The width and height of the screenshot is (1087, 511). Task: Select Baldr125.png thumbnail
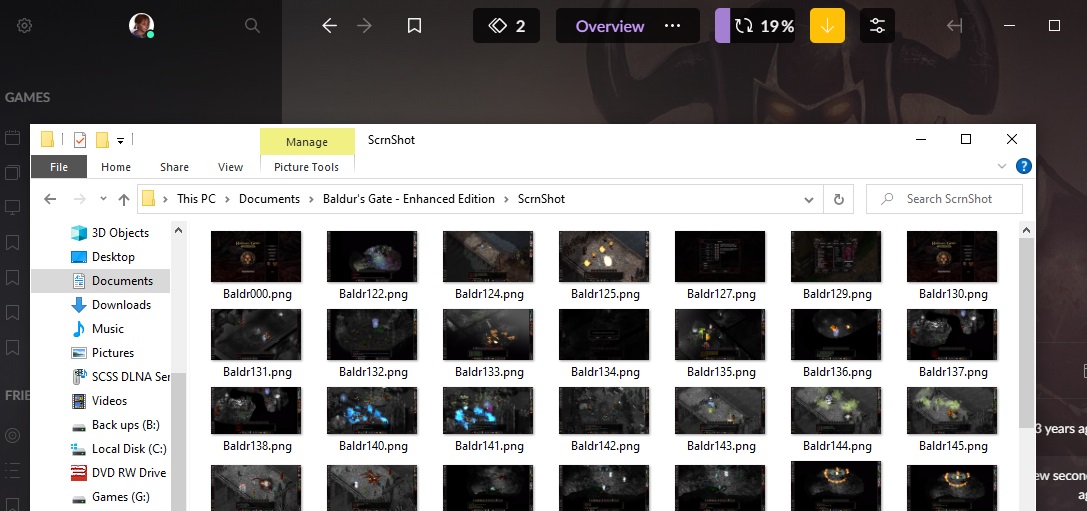[x=605, y=257]
